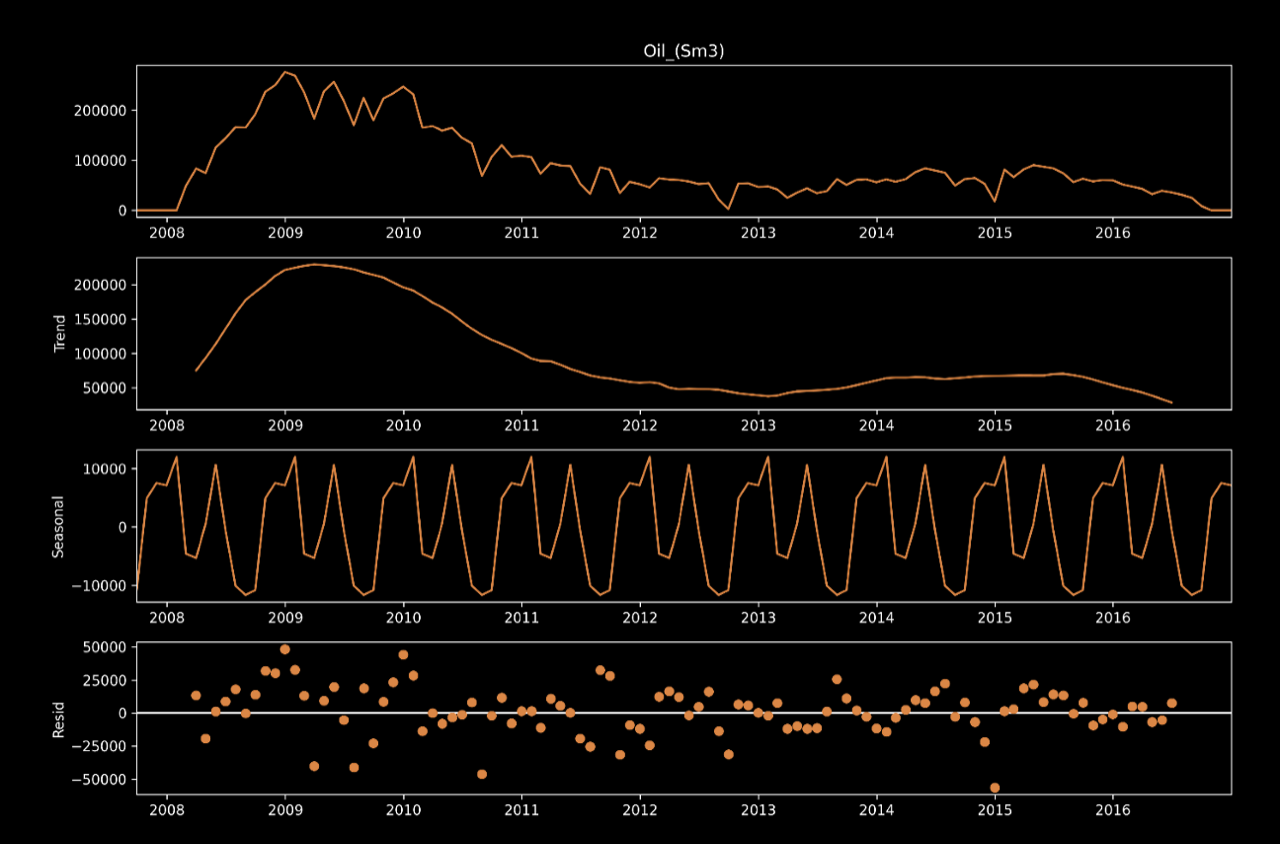Click the 50000 tick on Trend axis
The image size is (1280, 844).
(x=104, y=388)
